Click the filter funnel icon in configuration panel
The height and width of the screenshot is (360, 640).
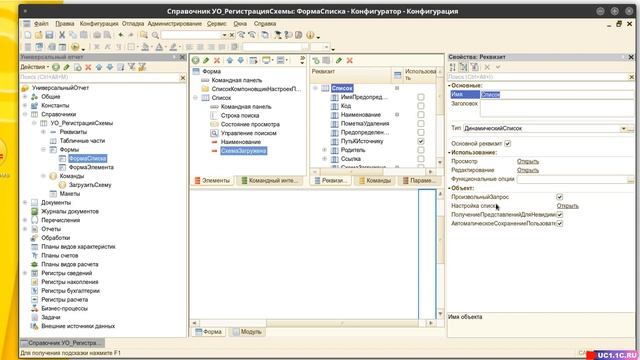(131, 67)
